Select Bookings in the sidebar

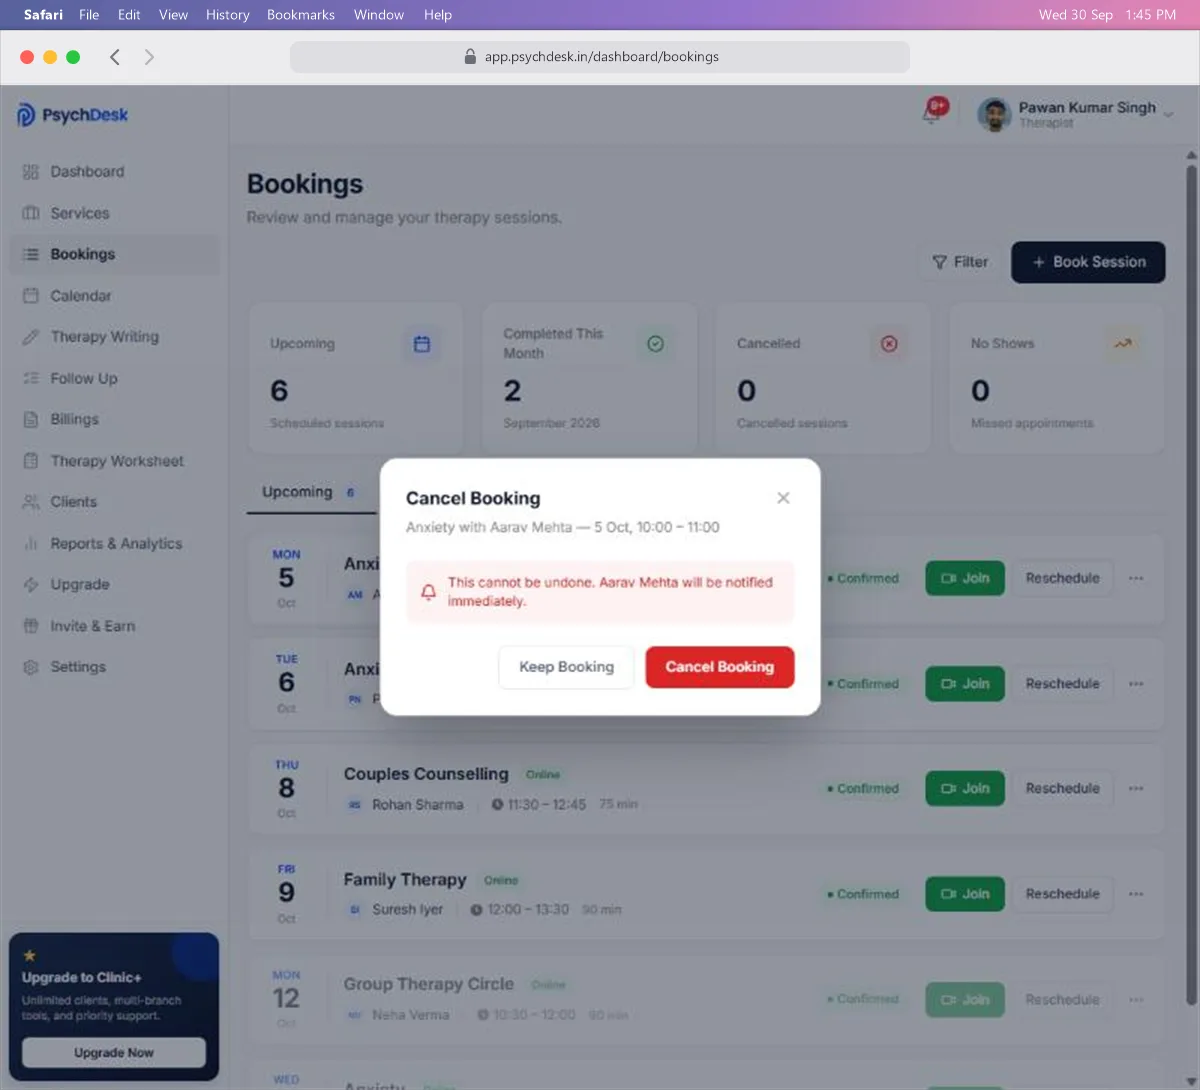(115, 254)
